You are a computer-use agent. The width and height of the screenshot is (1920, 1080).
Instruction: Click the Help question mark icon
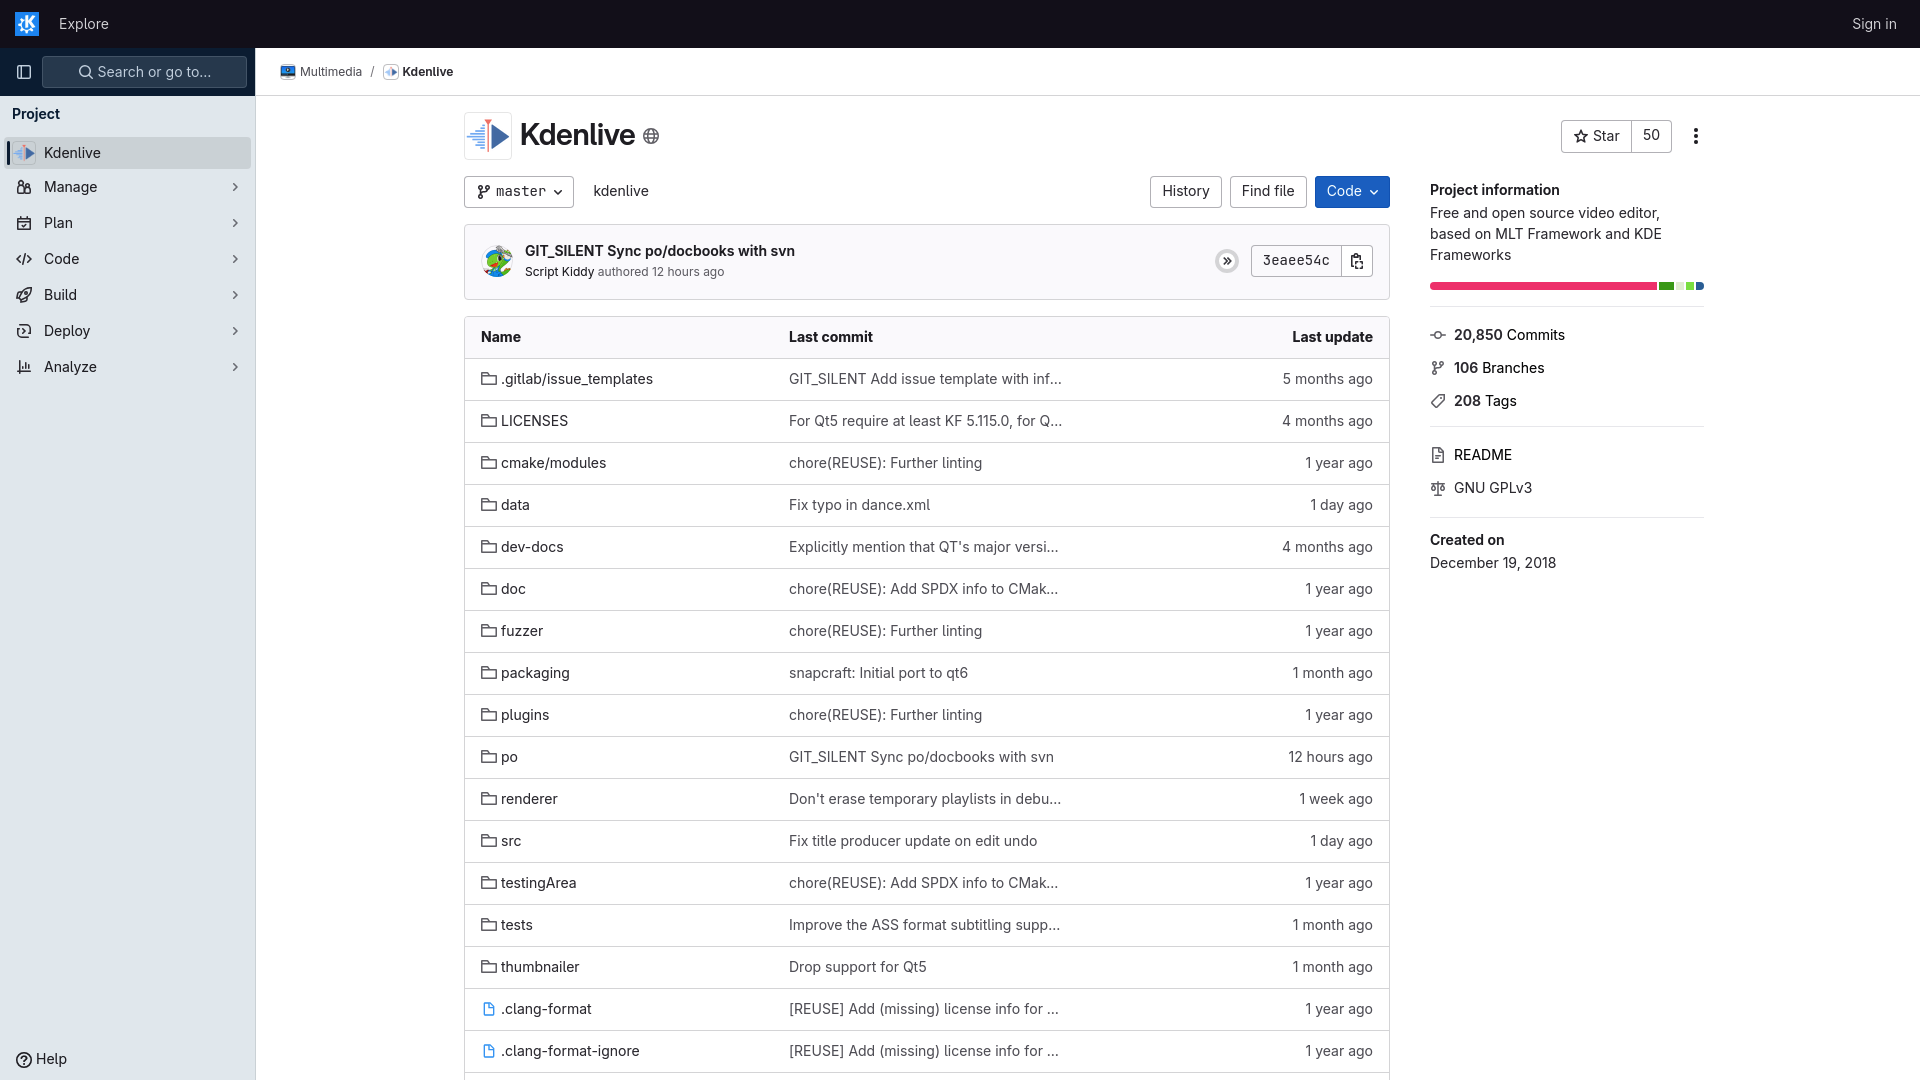(x=24, y=1060)
